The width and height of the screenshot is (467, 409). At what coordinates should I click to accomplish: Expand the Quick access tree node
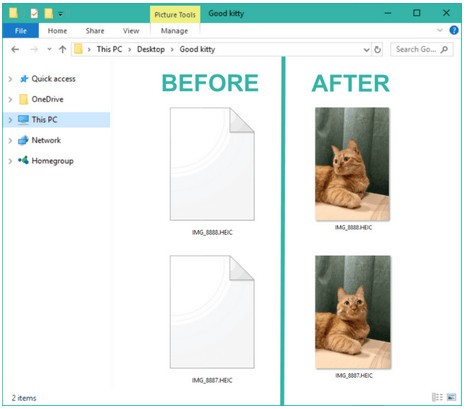tap(10, 79)
